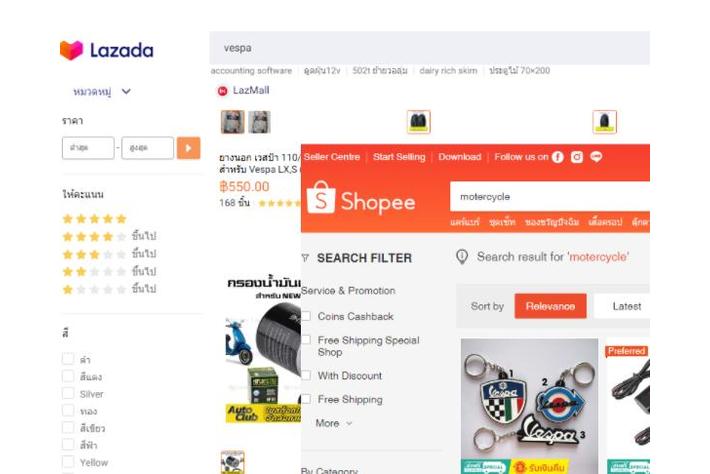Filter by four stars and up rating
The image size is (710, 474).
[109, 236]
